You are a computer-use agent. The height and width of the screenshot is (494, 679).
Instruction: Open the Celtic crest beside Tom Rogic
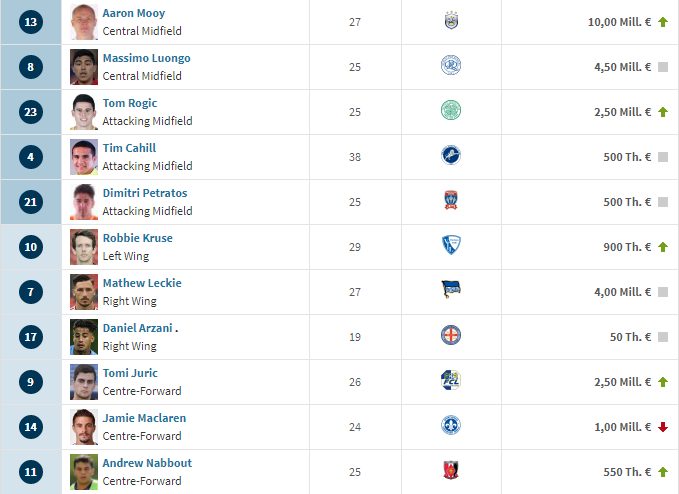[451, 110]
